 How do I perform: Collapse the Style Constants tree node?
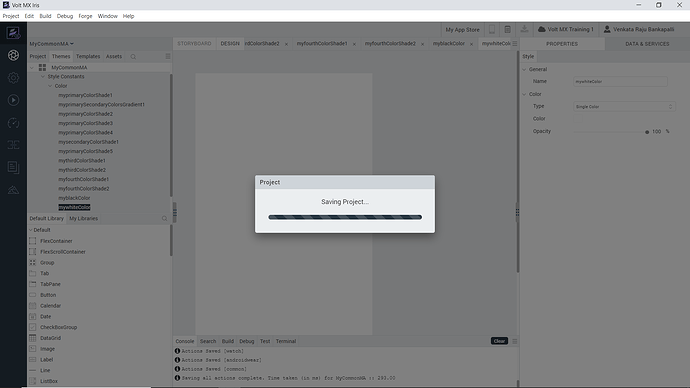(x=43, y=77)
